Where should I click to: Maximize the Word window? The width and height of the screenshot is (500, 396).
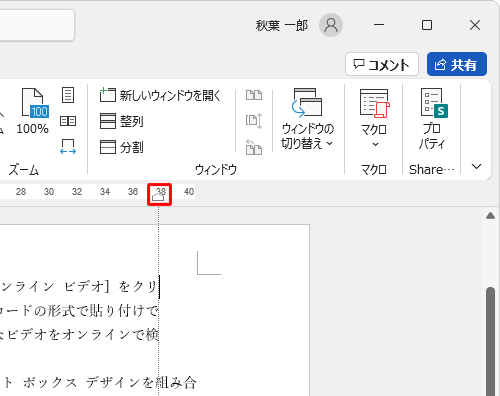[427, 25]
